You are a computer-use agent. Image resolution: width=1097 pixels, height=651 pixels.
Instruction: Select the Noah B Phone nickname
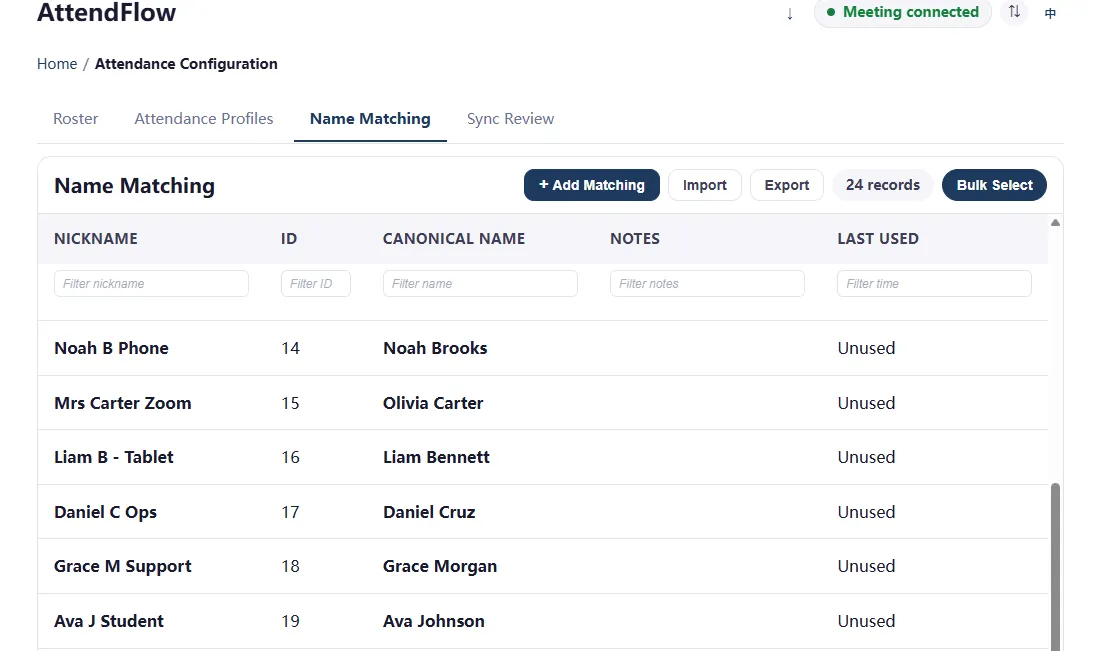click(111, 348)
